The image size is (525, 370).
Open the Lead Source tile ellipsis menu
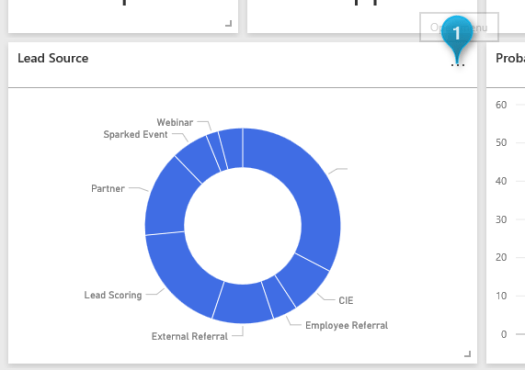point(458,64)
